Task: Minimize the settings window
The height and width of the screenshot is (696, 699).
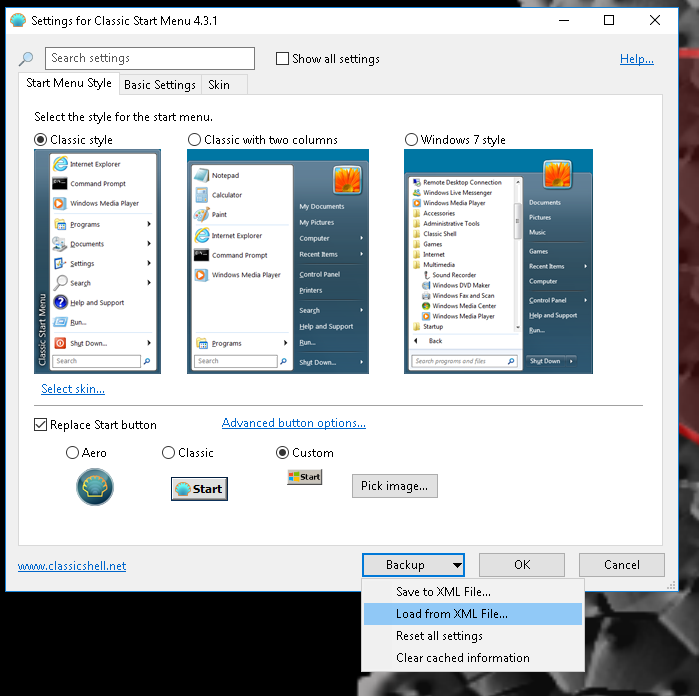Action: point(564,21)
